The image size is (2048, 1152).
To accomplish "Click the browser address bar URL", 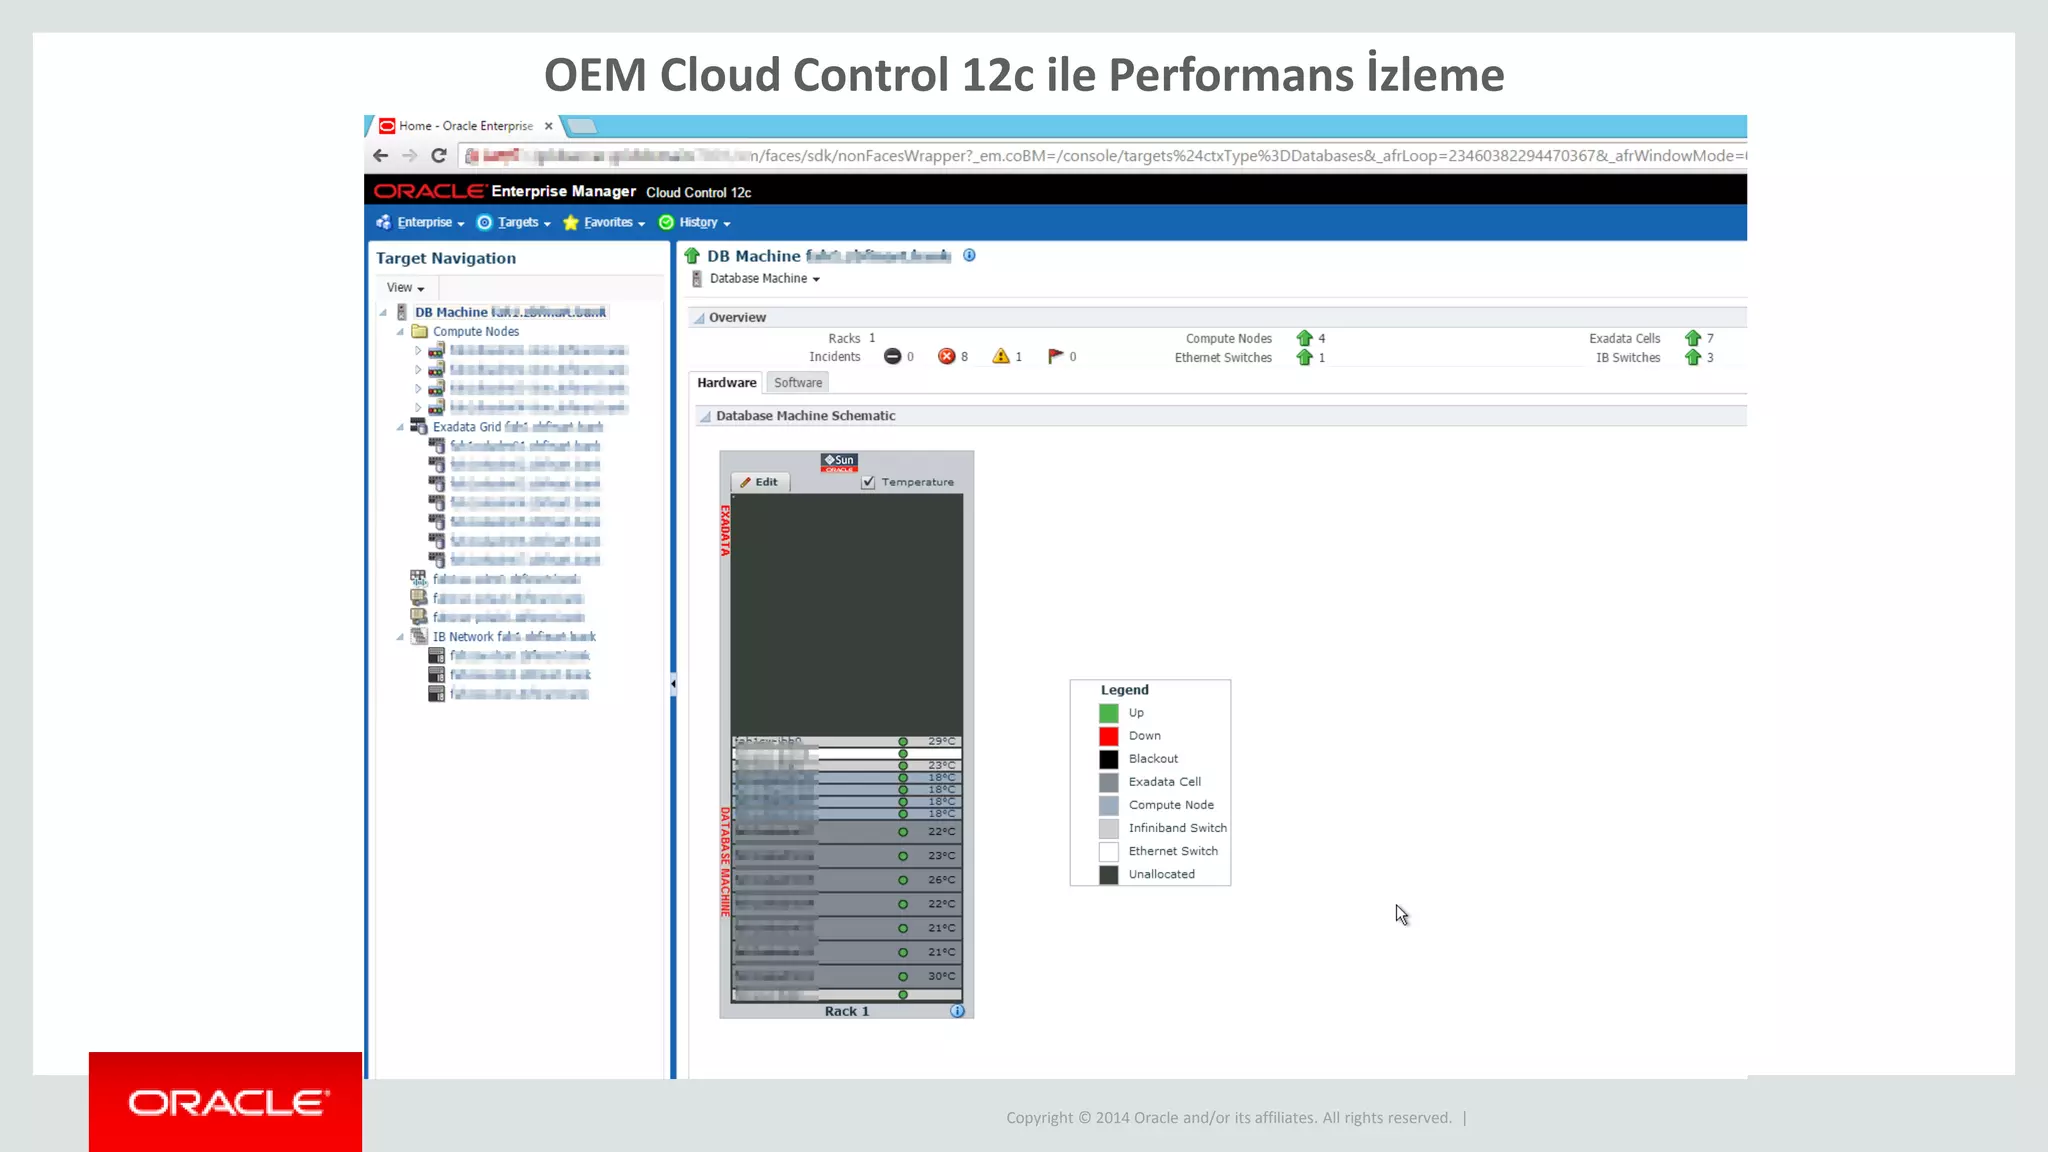I will click(1103, 155).
